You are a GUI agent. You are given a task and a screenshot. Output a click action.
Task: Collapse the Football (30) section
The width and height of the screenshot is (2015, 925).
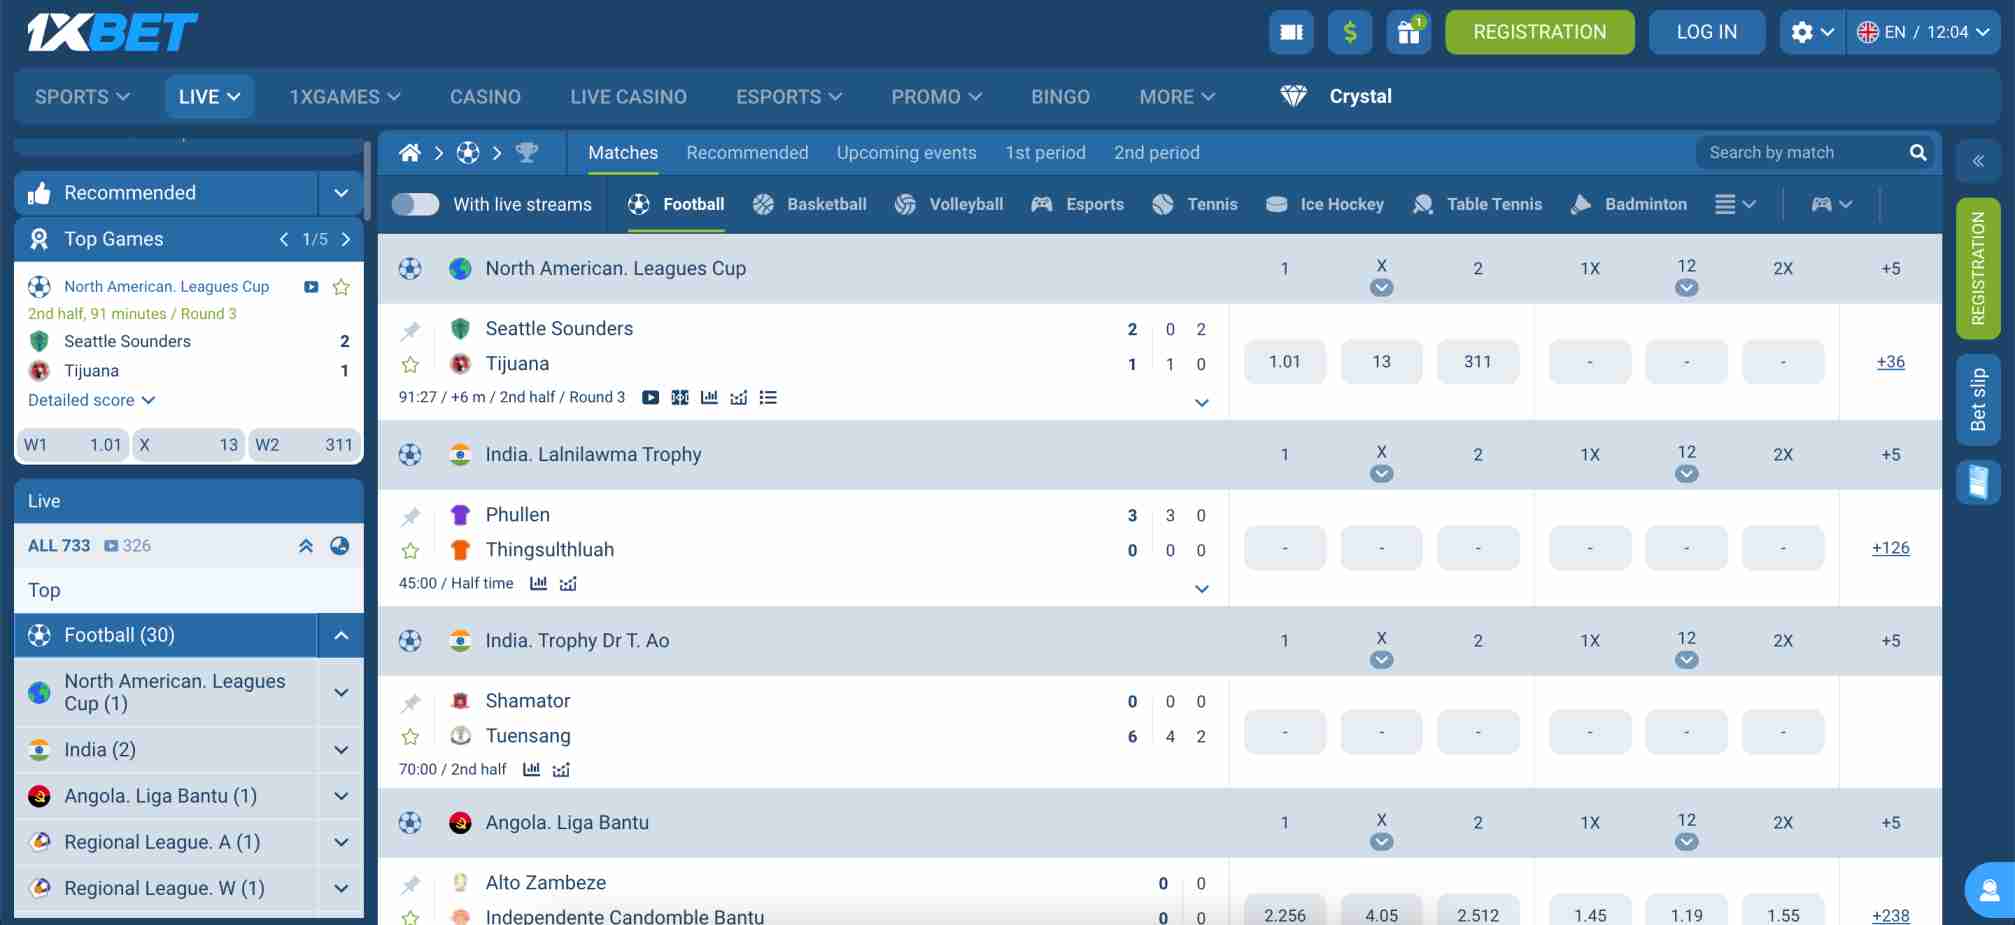click(x=341, y=635)
